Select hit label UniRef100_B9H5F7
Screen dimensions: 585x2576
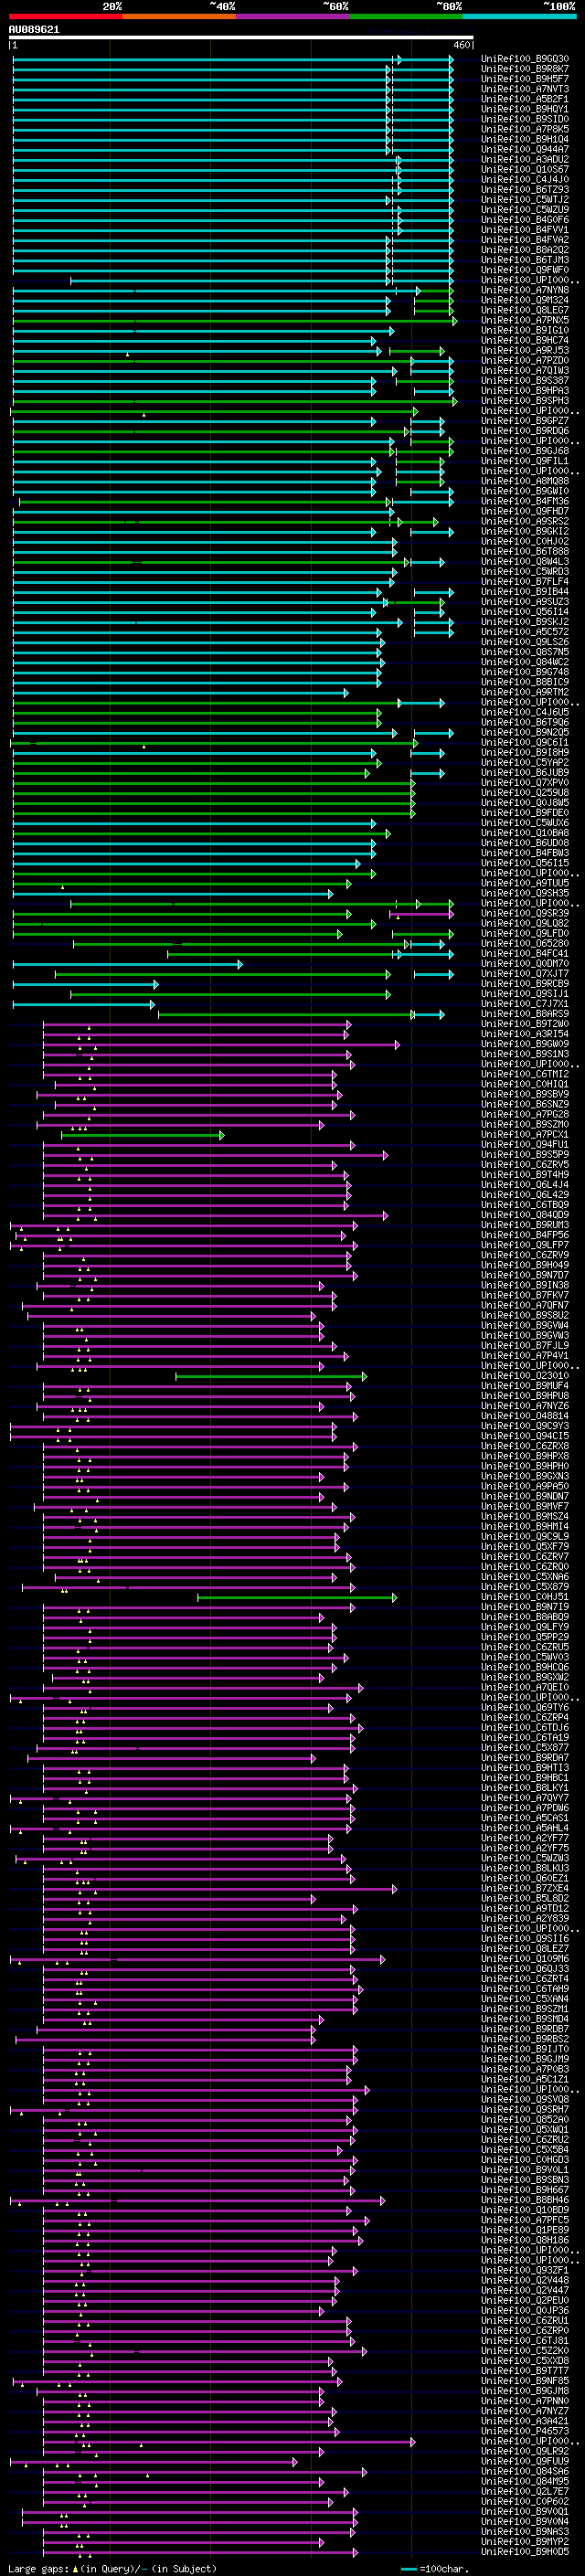(525, 79)
